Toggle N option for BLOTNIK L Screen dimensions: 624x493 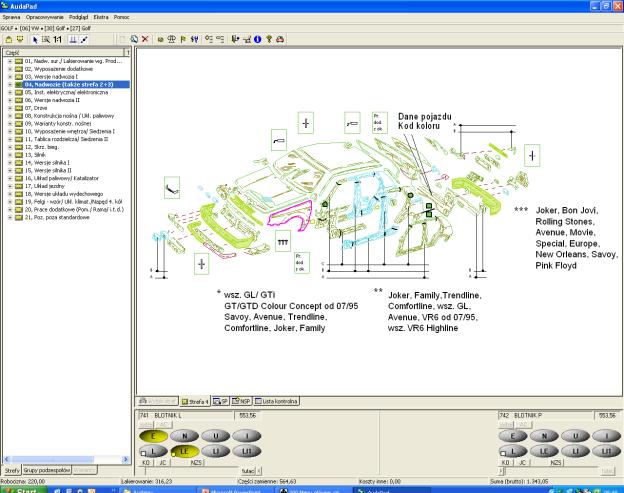pyautogui.click(x=184, y=436)
